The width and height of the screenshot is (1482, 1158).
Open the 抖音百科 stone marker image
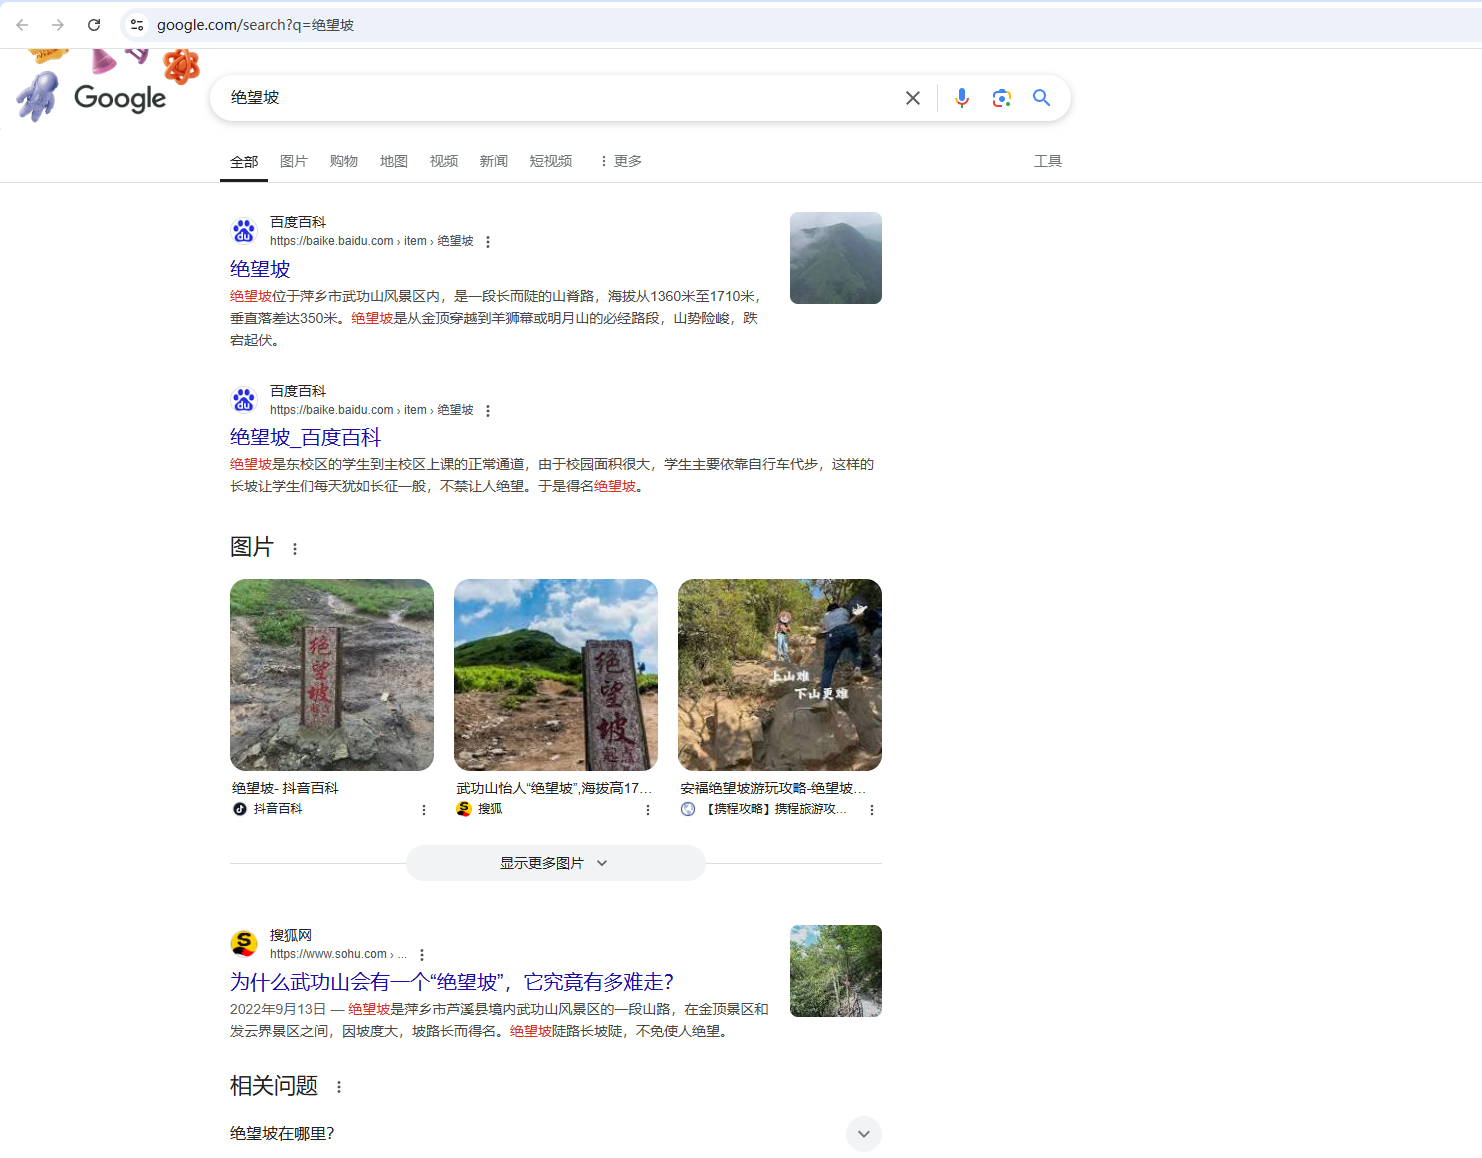tap(332, 675)
